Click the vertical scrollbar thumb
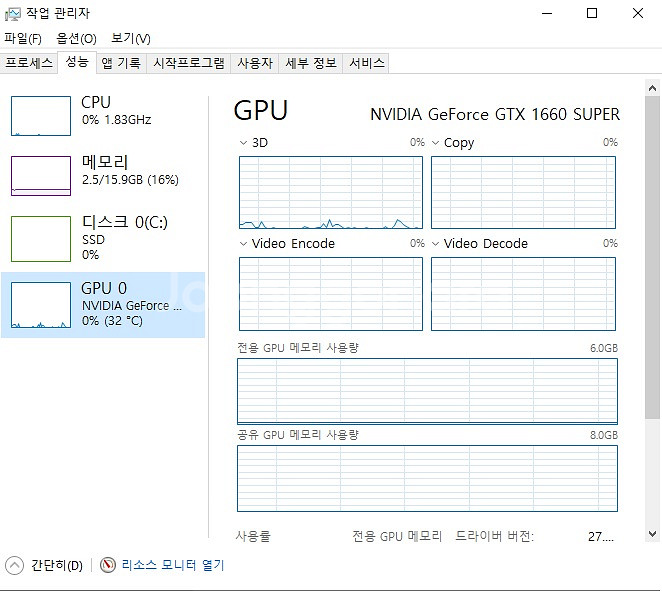662x591 pixels. point(652,258)
